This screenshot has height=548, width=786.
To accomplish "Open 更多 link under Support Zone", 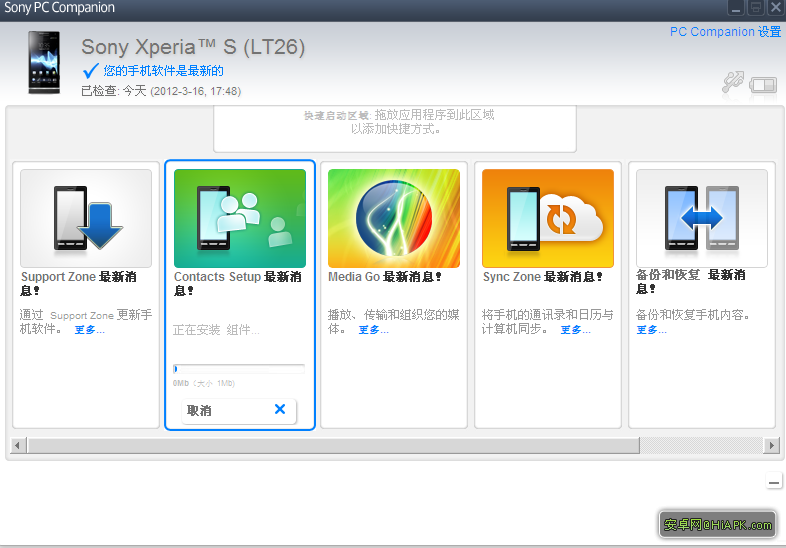I will 89,330.
